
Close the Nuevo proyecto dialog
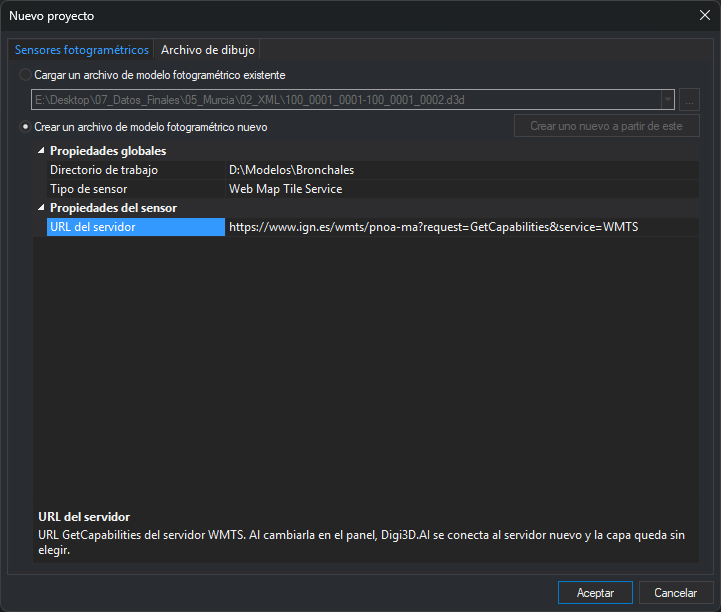(704, 15)
